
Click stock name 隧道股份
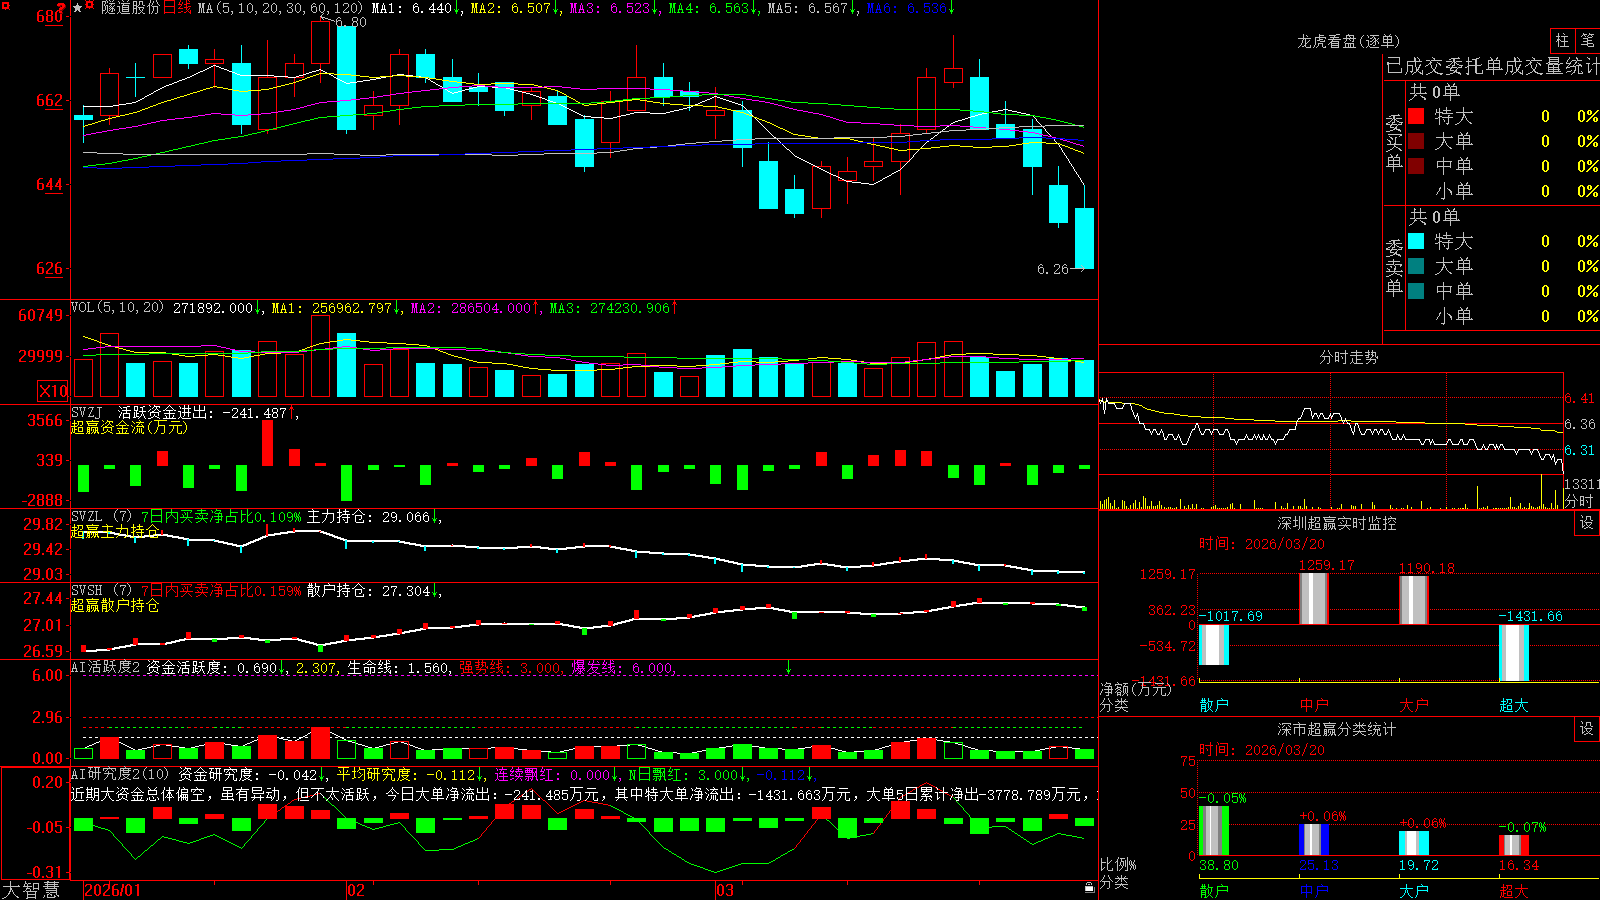click(130, 8)
